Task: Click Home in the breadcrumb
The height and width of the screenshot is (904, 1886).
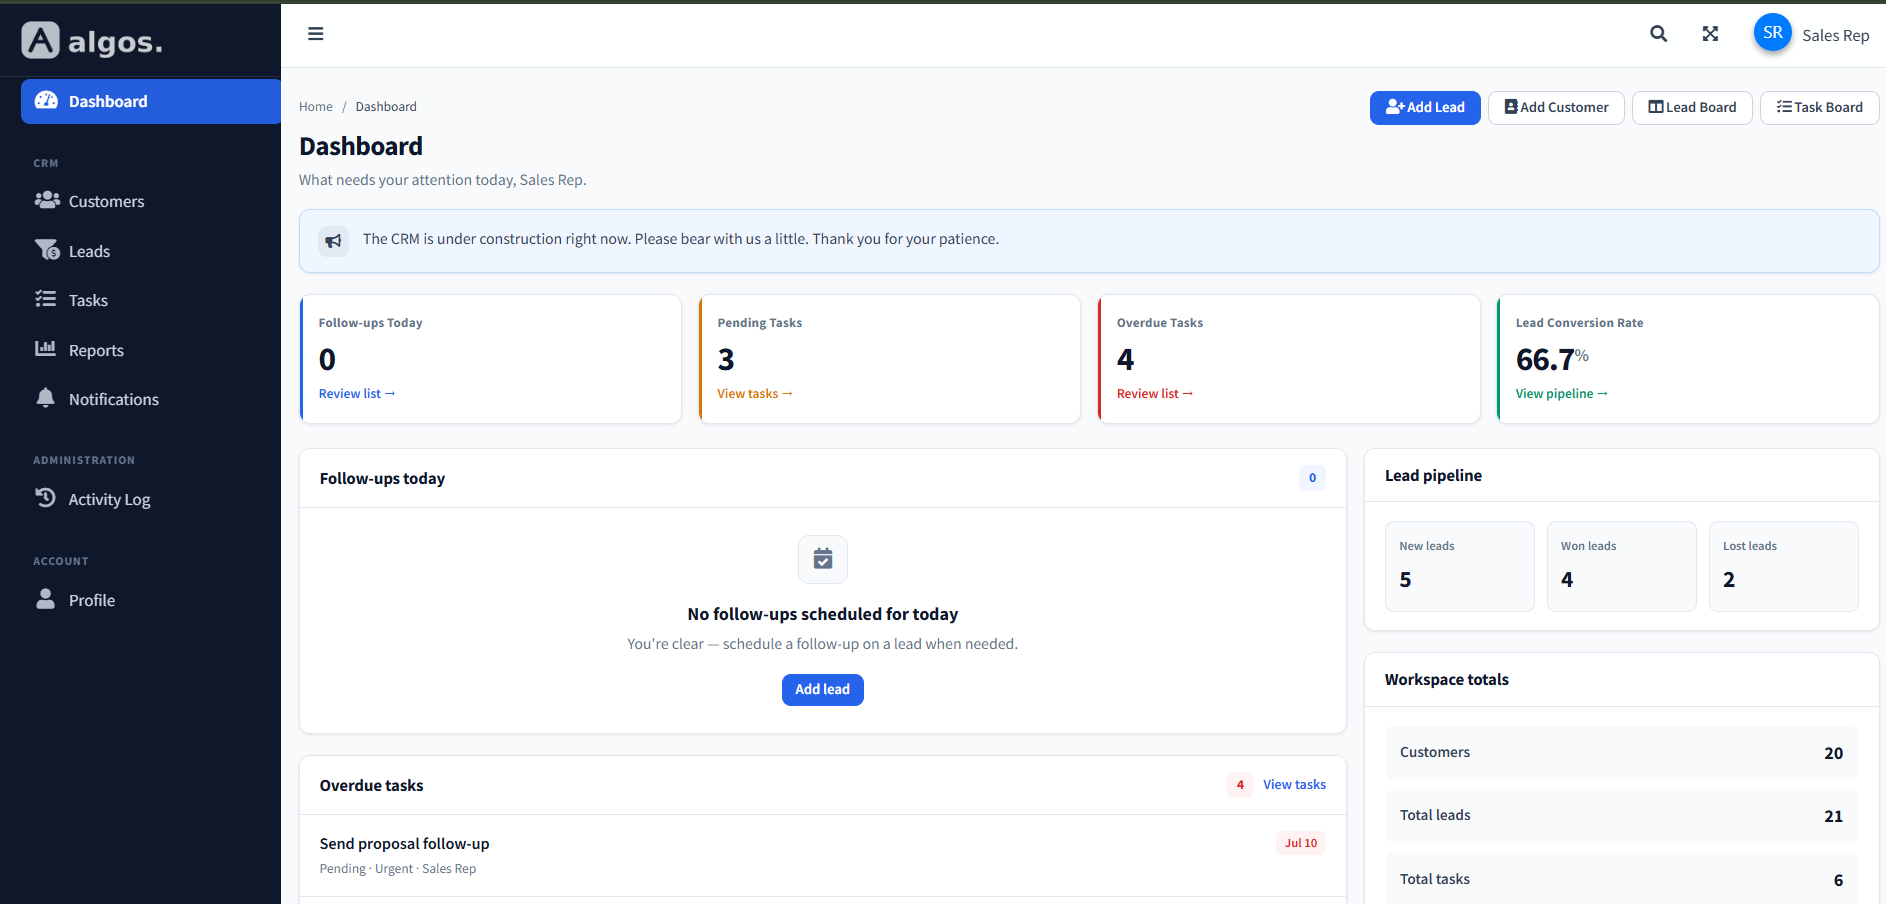Action: [x=316, y=107]
